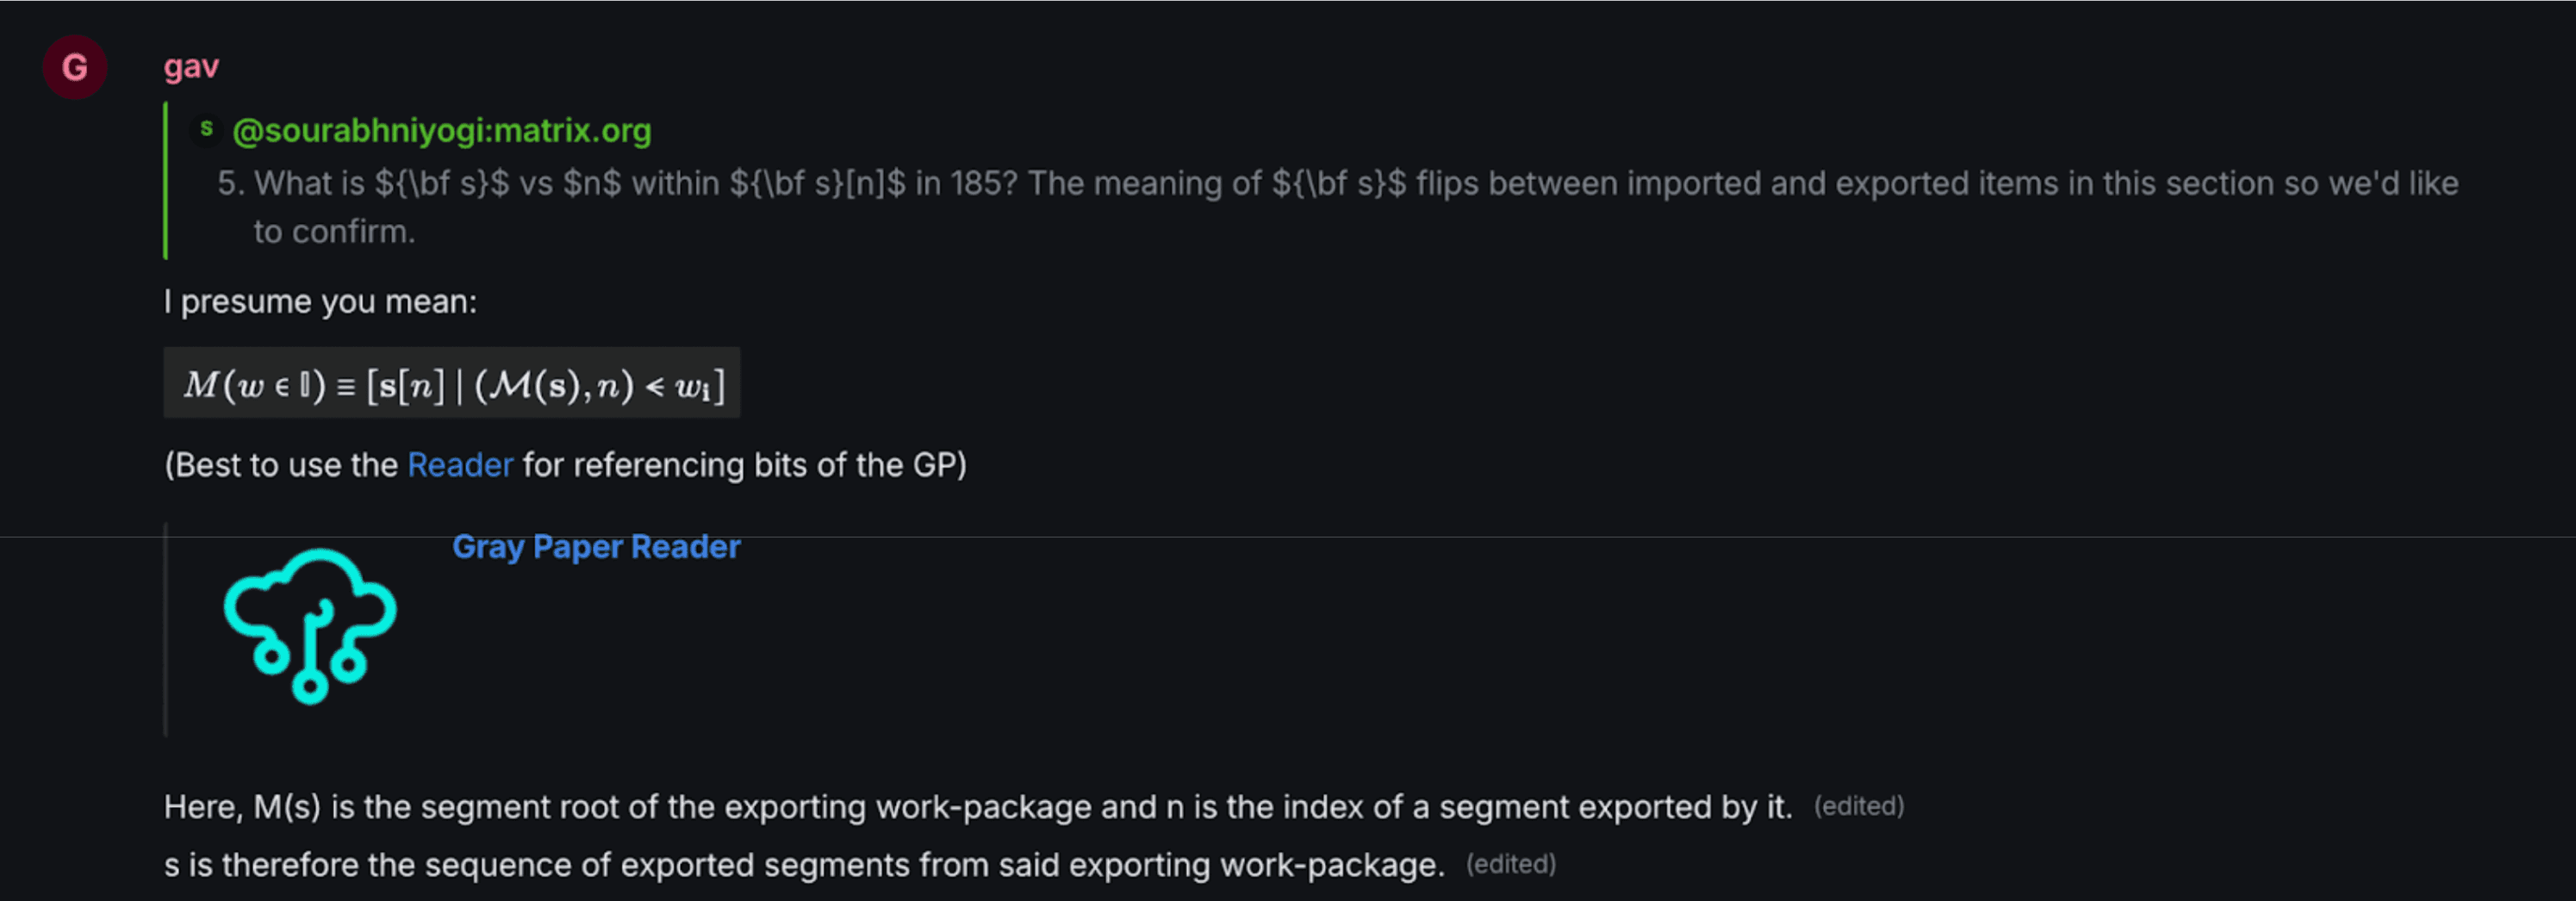Click the "5." numbering in the quote
Screen dimensions: 2576x901
point(231,184)
